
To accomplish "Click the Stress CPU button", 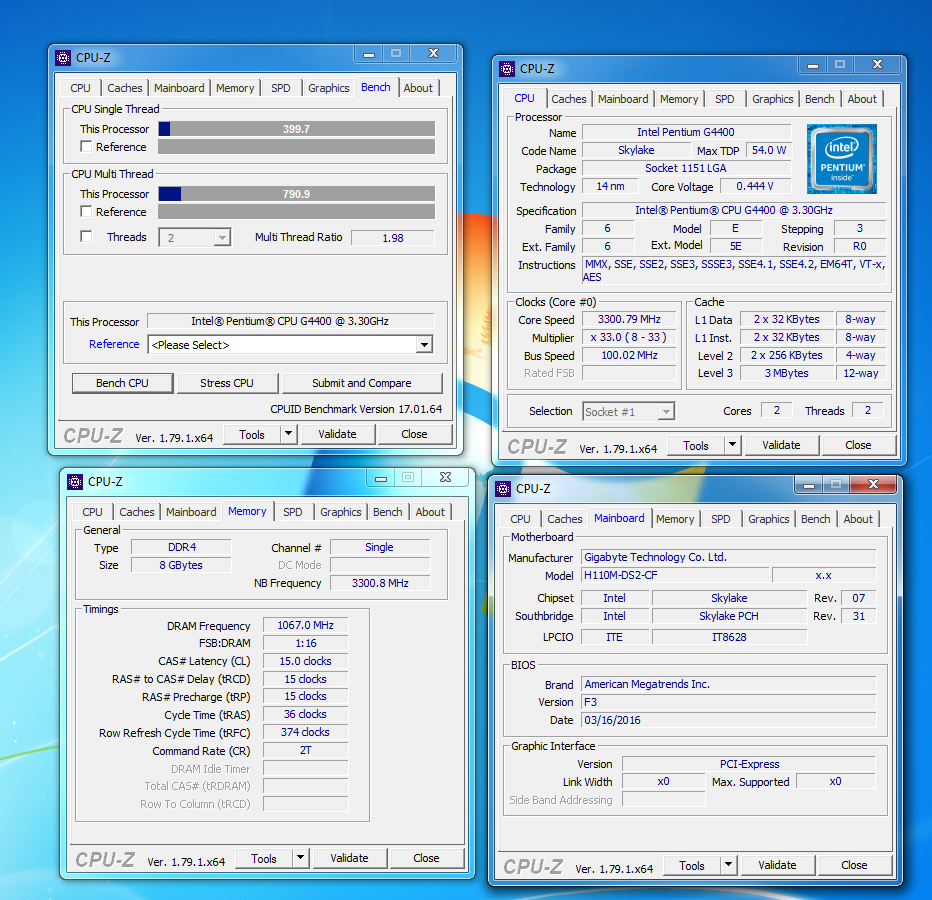I will (x=227, y=383).
